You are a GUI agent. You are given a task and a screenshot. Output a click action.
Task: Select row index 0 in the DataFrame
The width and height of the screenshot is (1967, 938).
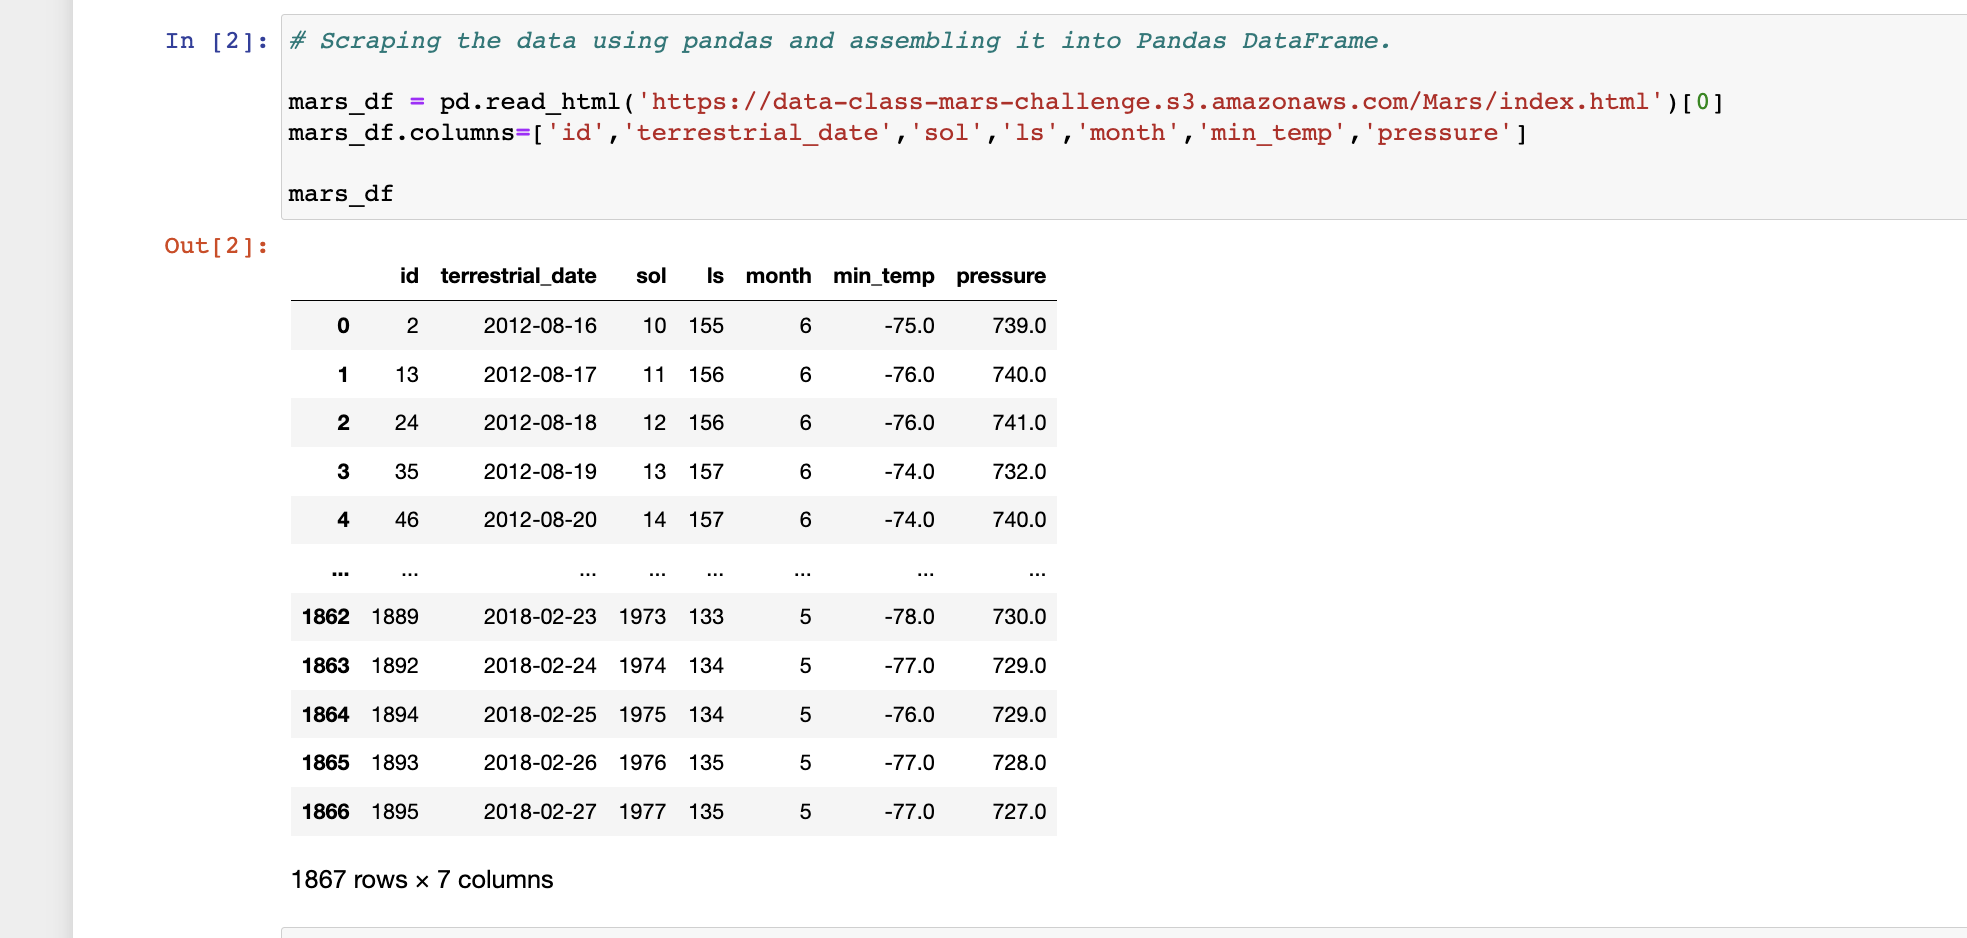point(342,325)
